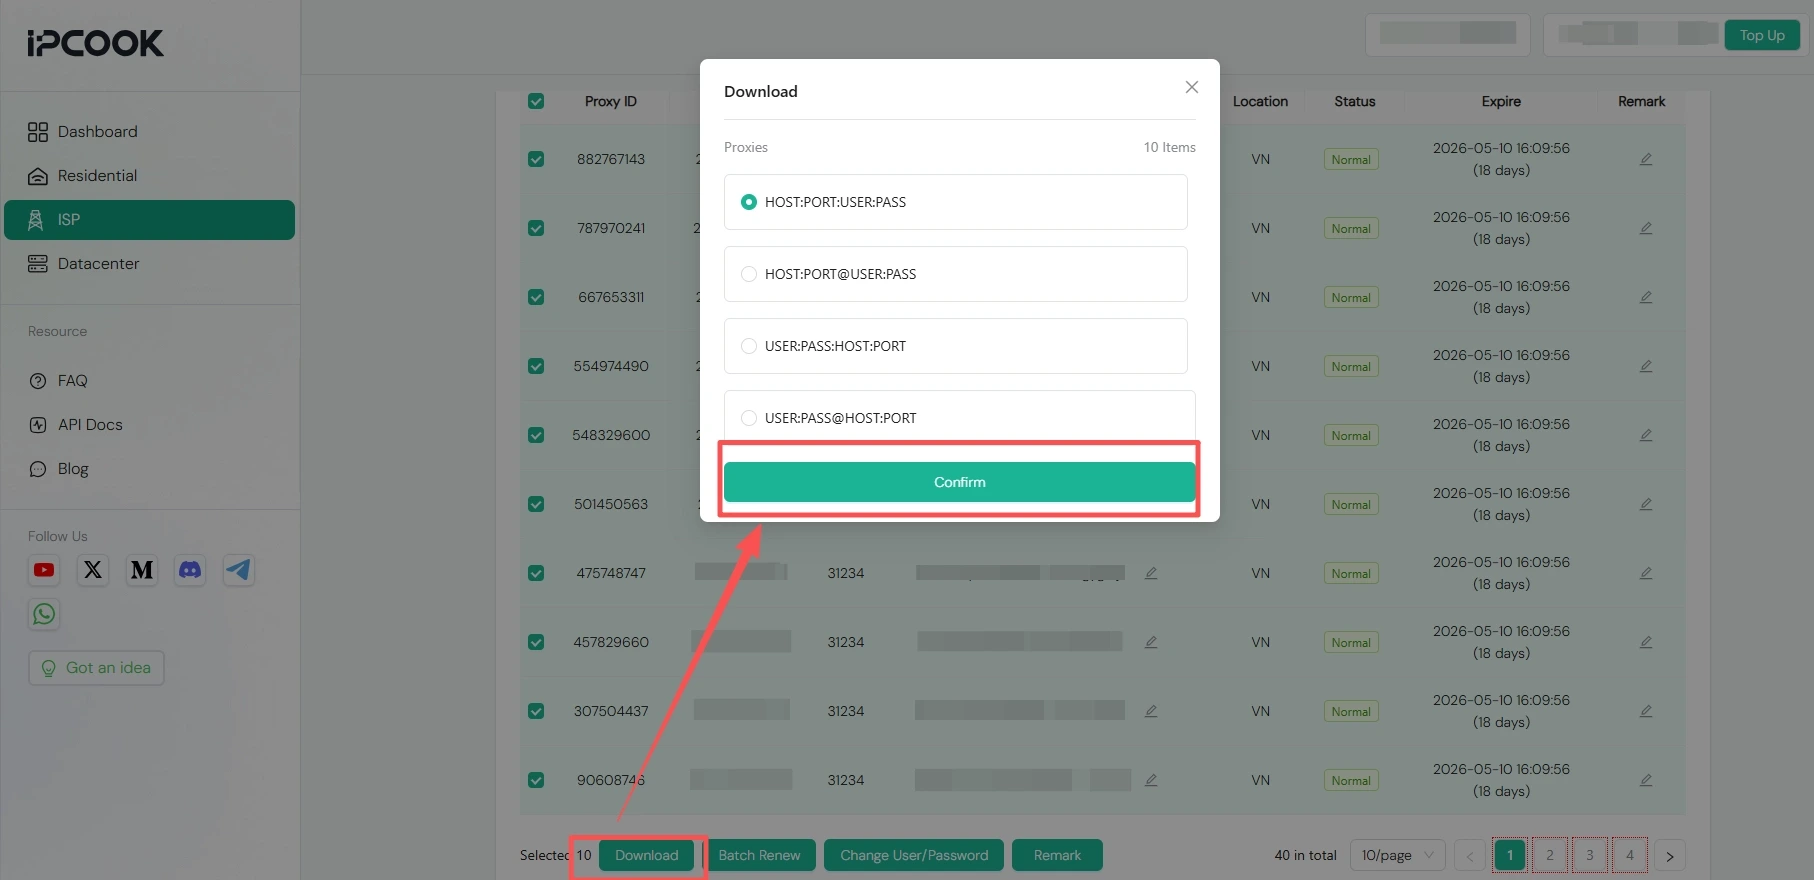Confirm the download
This screenshot has height=880, width=1814.
click(x=959, y=482)
